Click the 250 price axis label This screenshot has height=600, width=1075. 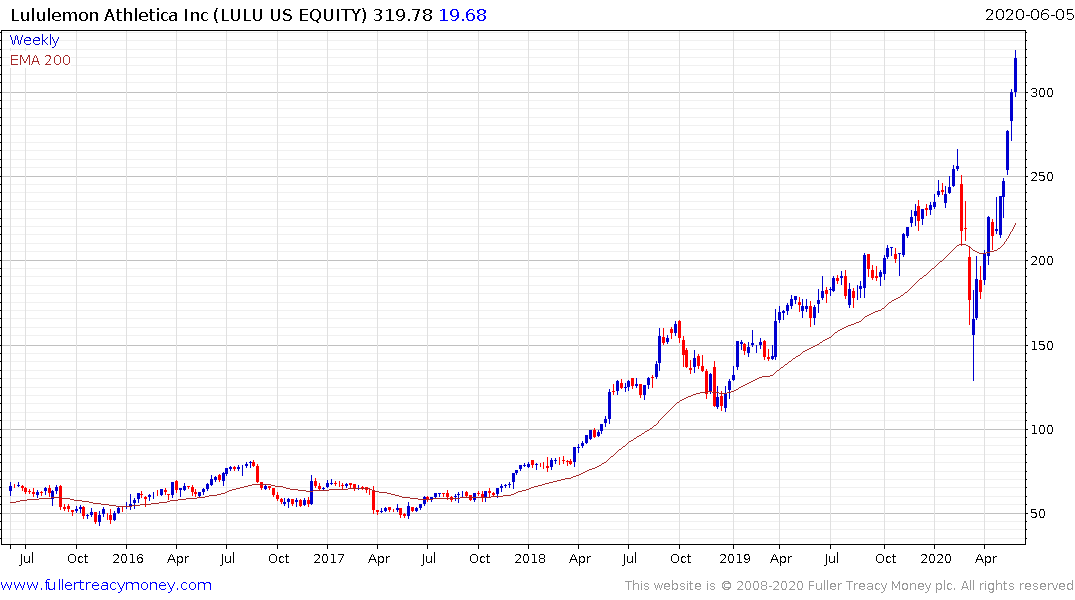tap(1042, 177)
